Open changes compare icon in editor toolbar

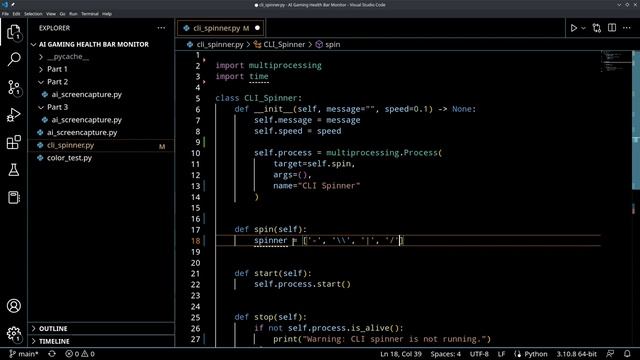(597, 28)
